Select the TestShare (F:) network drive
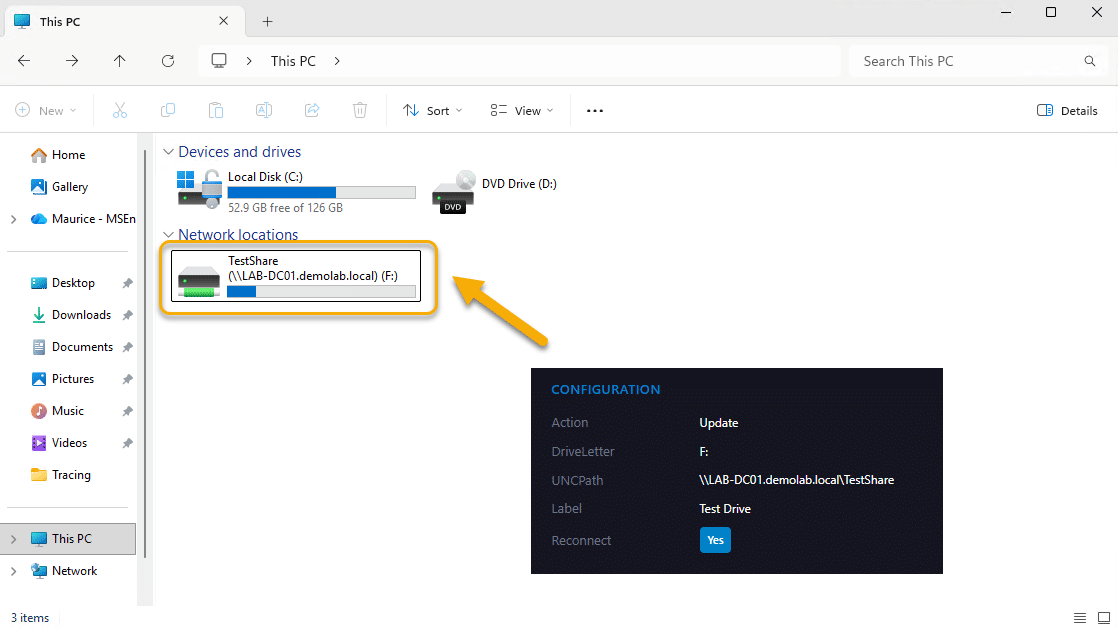 coord(297,275)
